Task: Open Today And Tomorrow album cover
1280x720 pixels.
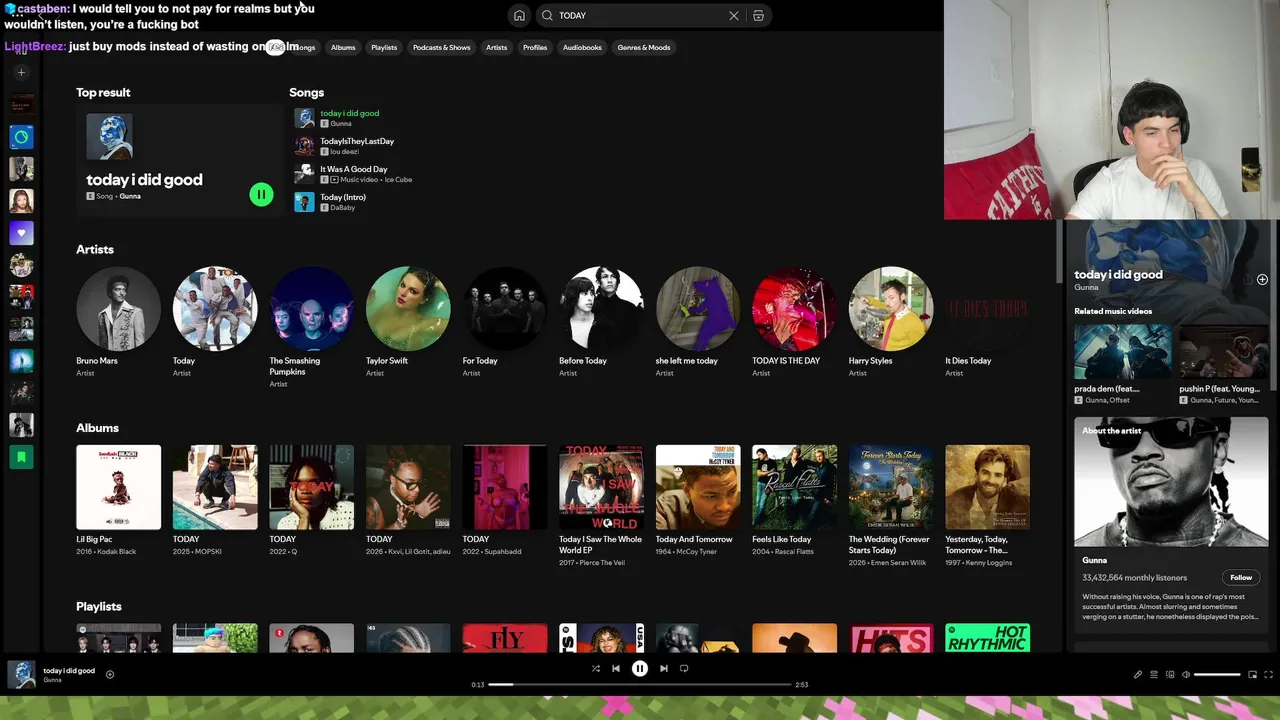Action: point(698,487)
